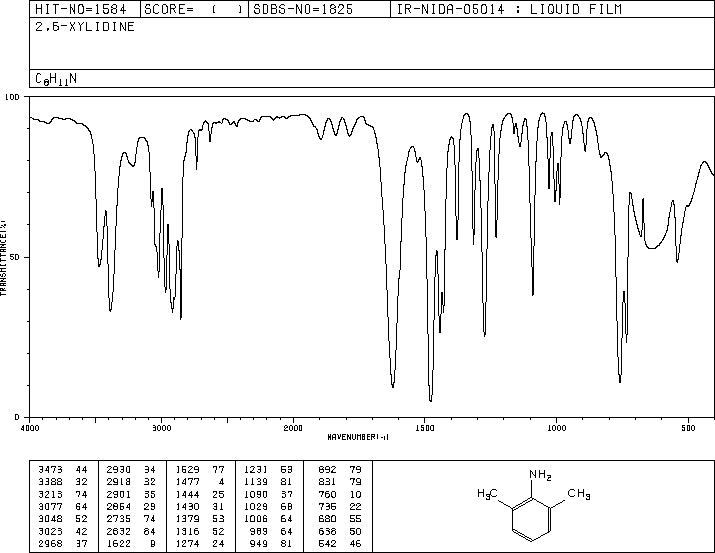Select peak table value 1316
The image size is (715, 553).
(x=187, y=532)
